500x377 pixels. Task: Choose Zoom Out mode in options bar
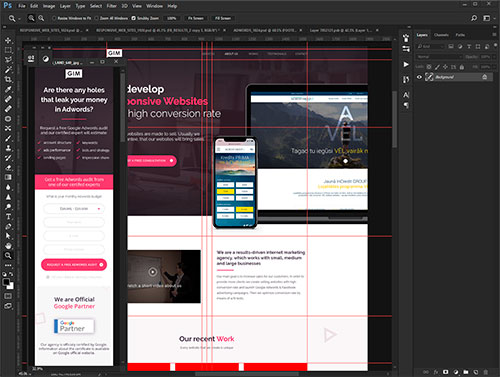tap(41, 18)
